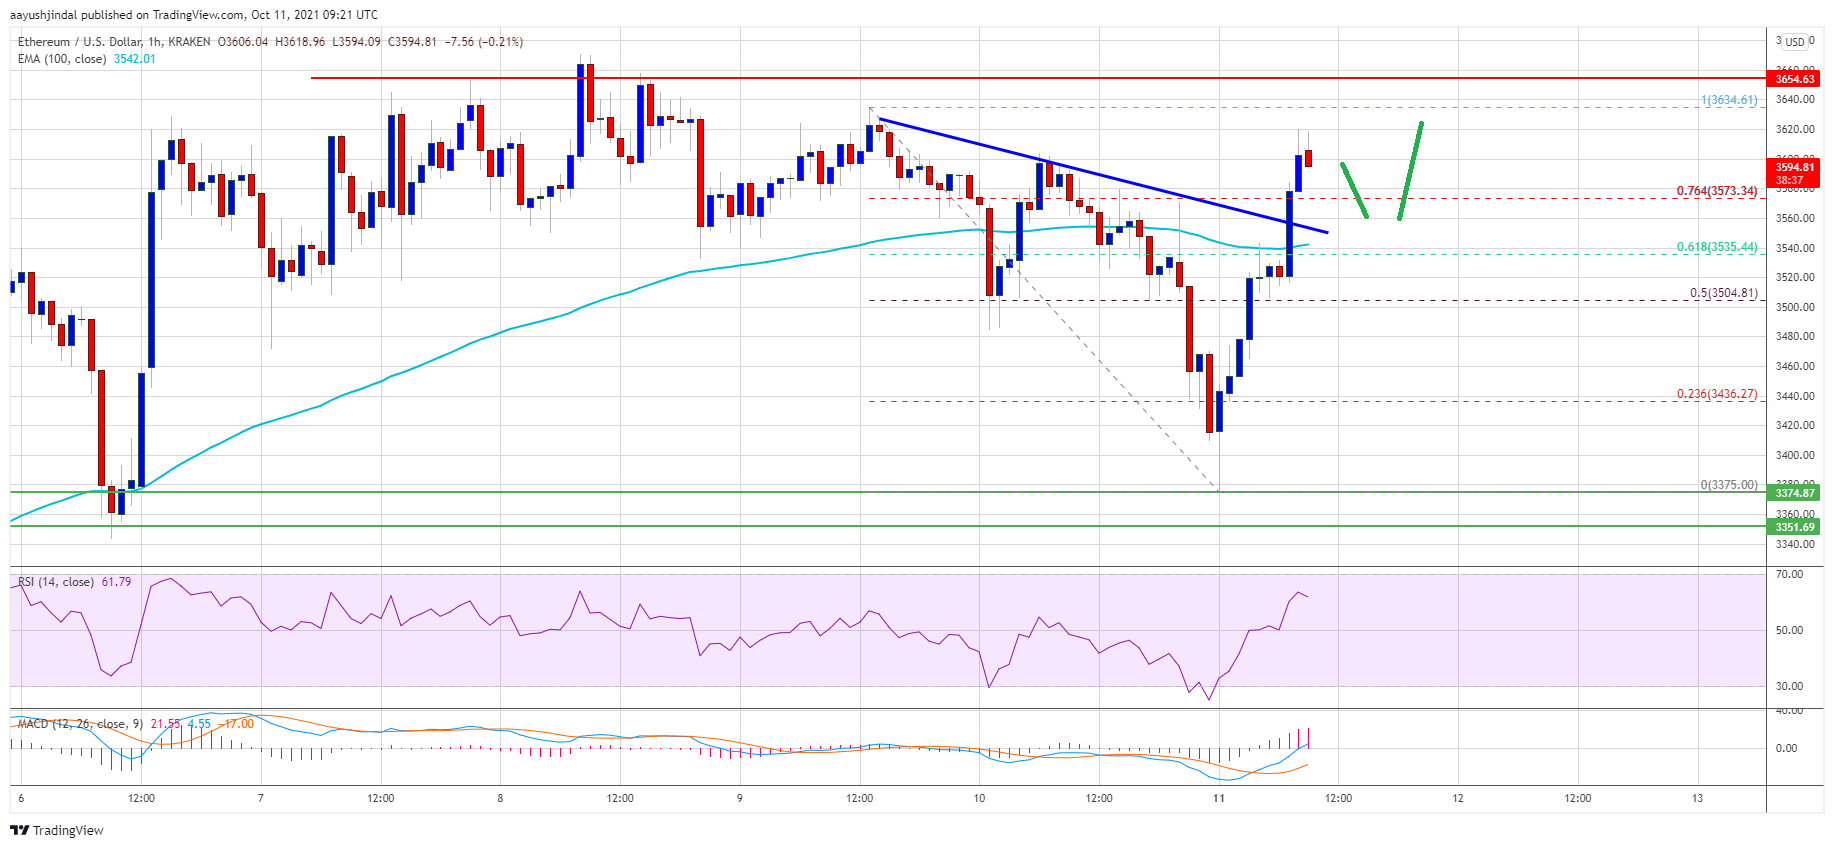
Task: Click the EMA value 3542.01
Action: [x=135, y=59]
